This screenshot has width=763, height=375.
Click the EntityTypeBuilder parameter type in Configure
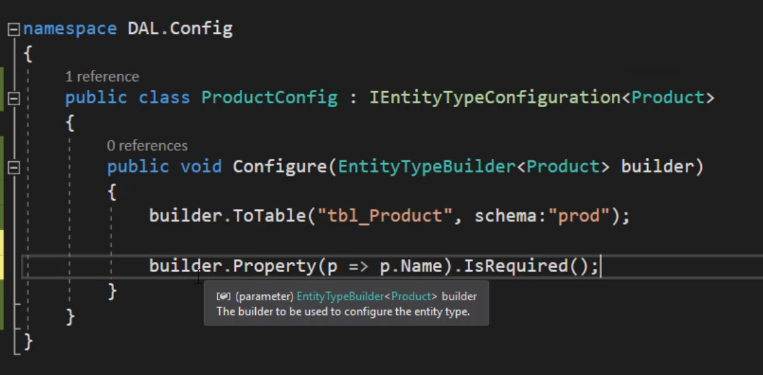[x=426, y=167]
